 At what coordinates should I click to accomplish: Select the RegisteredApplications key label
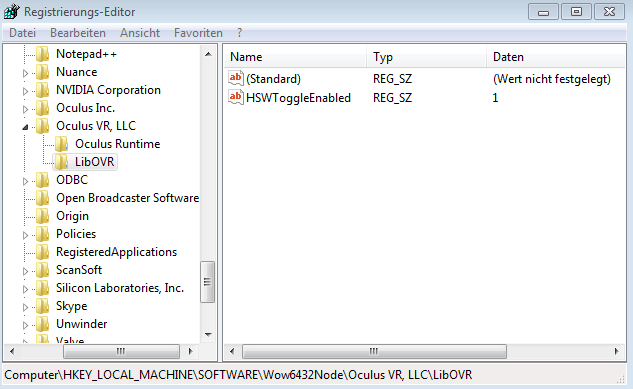point(116,252)
